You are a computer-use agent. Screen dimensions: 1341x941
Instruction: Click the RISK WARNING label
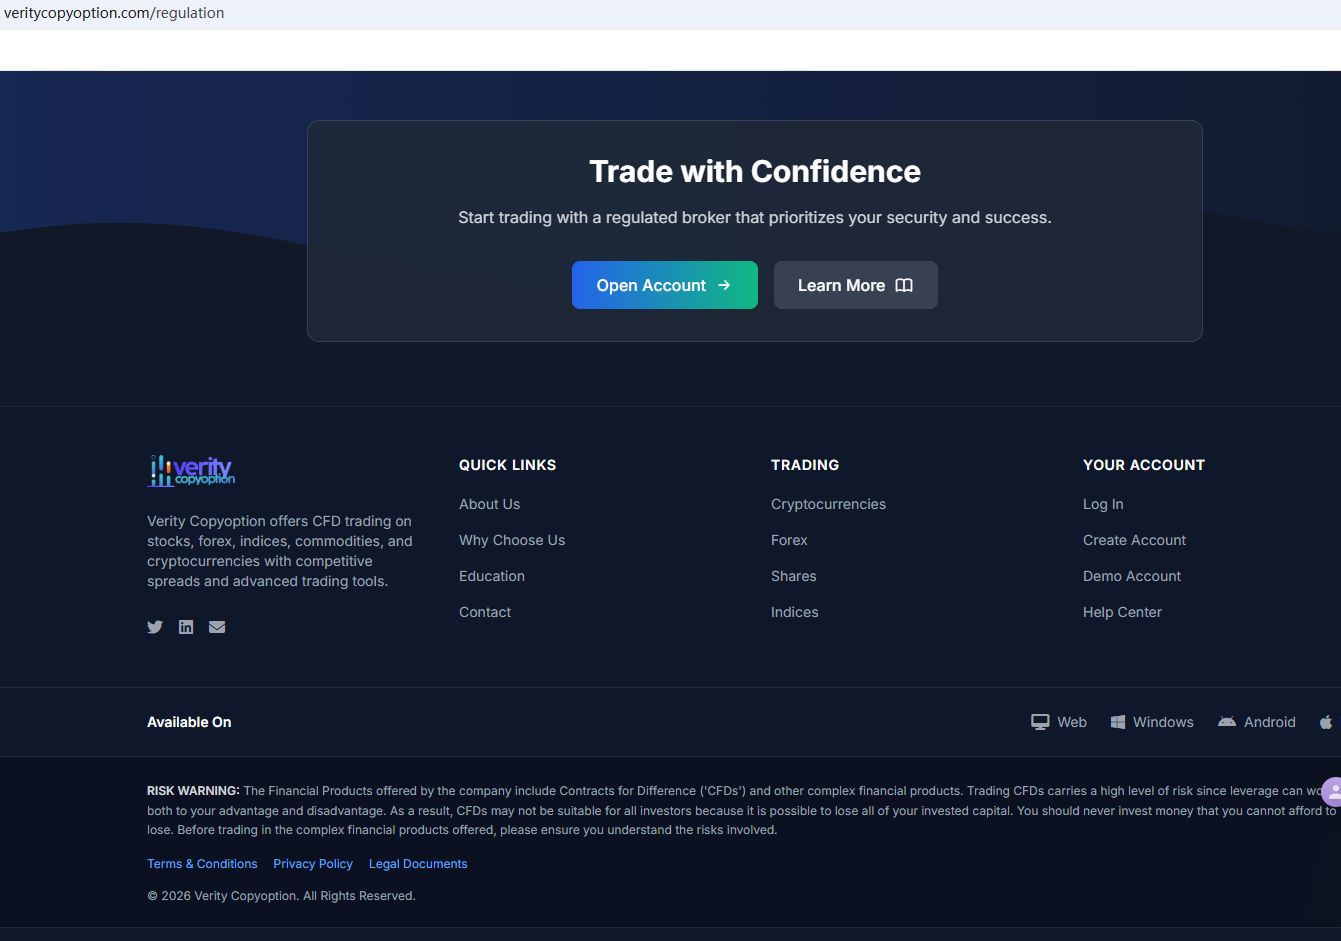[x=193, y=791]
